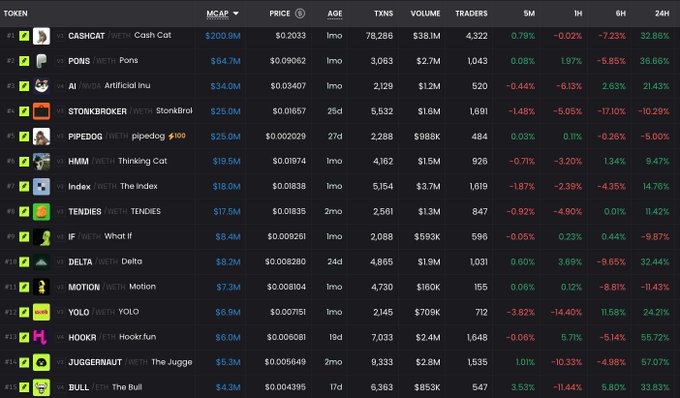680x398 pixels.
Task: Open the CASHCAT token pair link
Action: pos(120,36)
